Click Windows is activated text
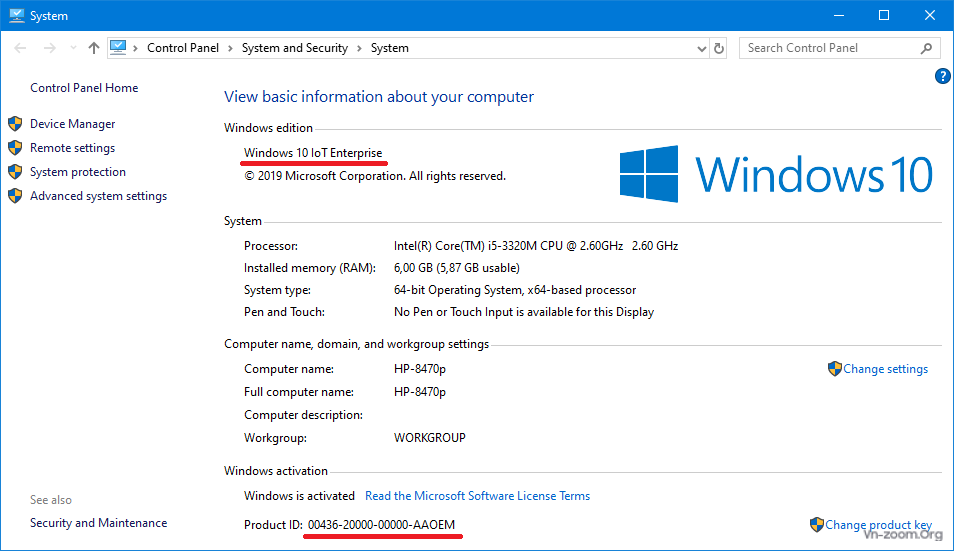Viewport: 954px width, 551px height. 299,496
